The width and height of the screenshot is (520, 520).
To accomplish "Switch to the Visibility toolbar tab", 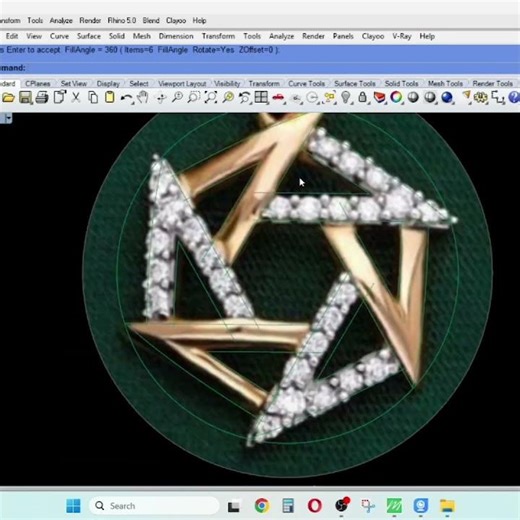I will [227, 83].
